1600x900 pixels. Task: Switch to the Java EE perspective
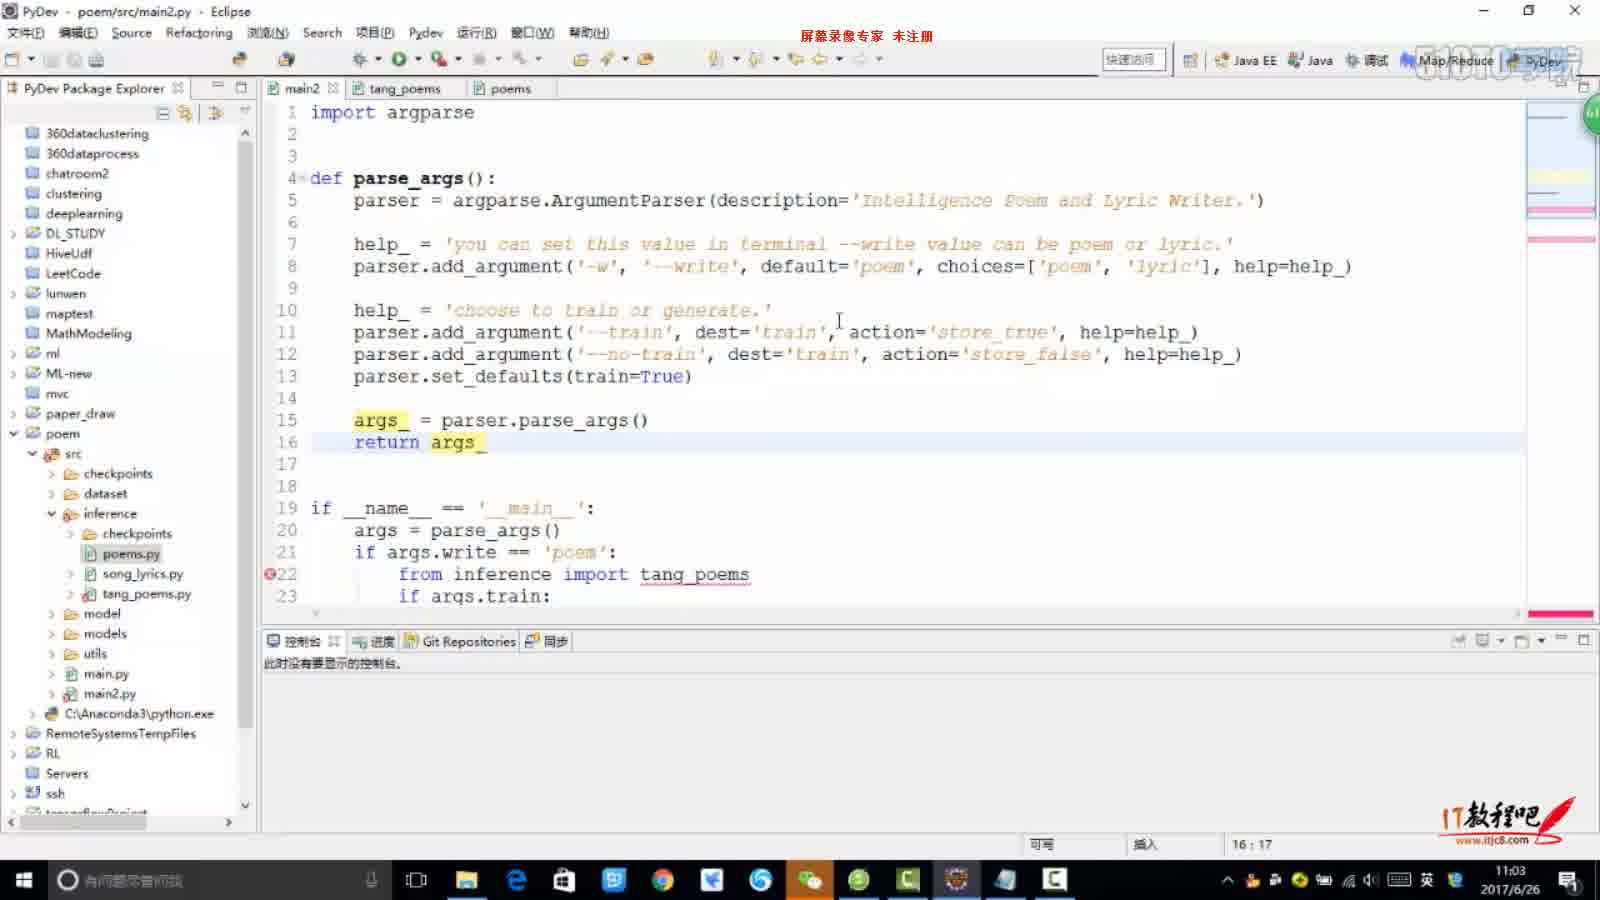[1245, 60]
